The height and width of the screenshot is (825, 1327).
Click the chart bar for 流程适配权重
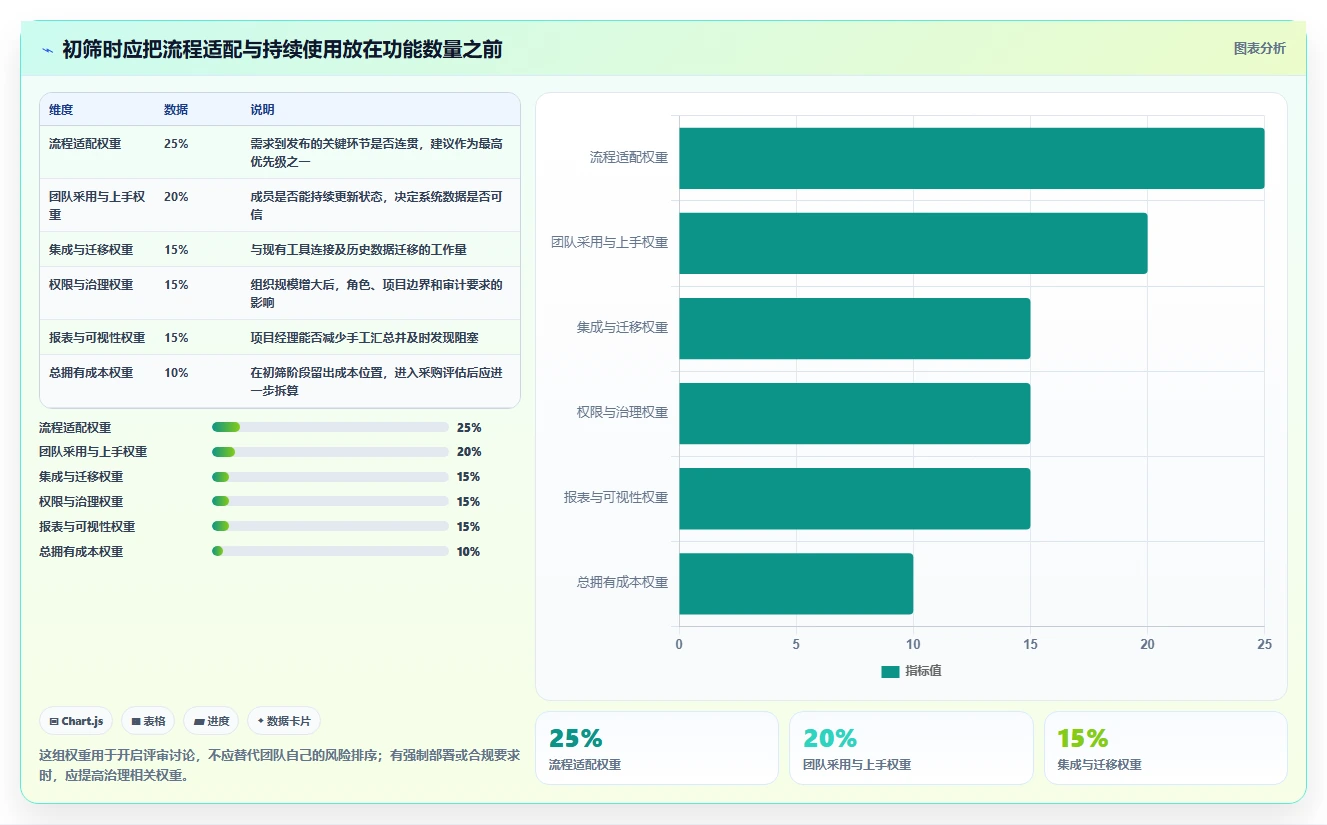pyautogui.click(x=972, y=158)
